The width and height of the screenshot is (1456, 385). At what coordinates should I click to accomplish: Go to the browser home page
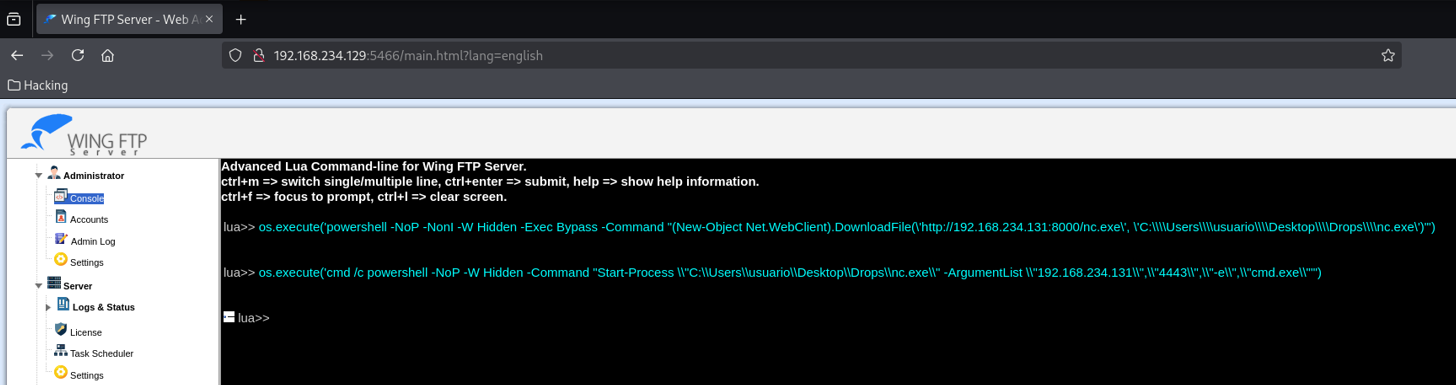click(x=107, y=55)
